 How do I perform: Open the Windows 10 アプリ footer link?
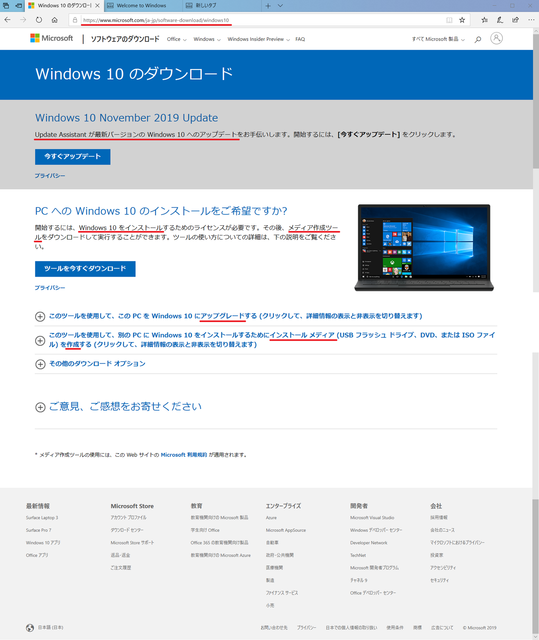click(x=43, y=543)
